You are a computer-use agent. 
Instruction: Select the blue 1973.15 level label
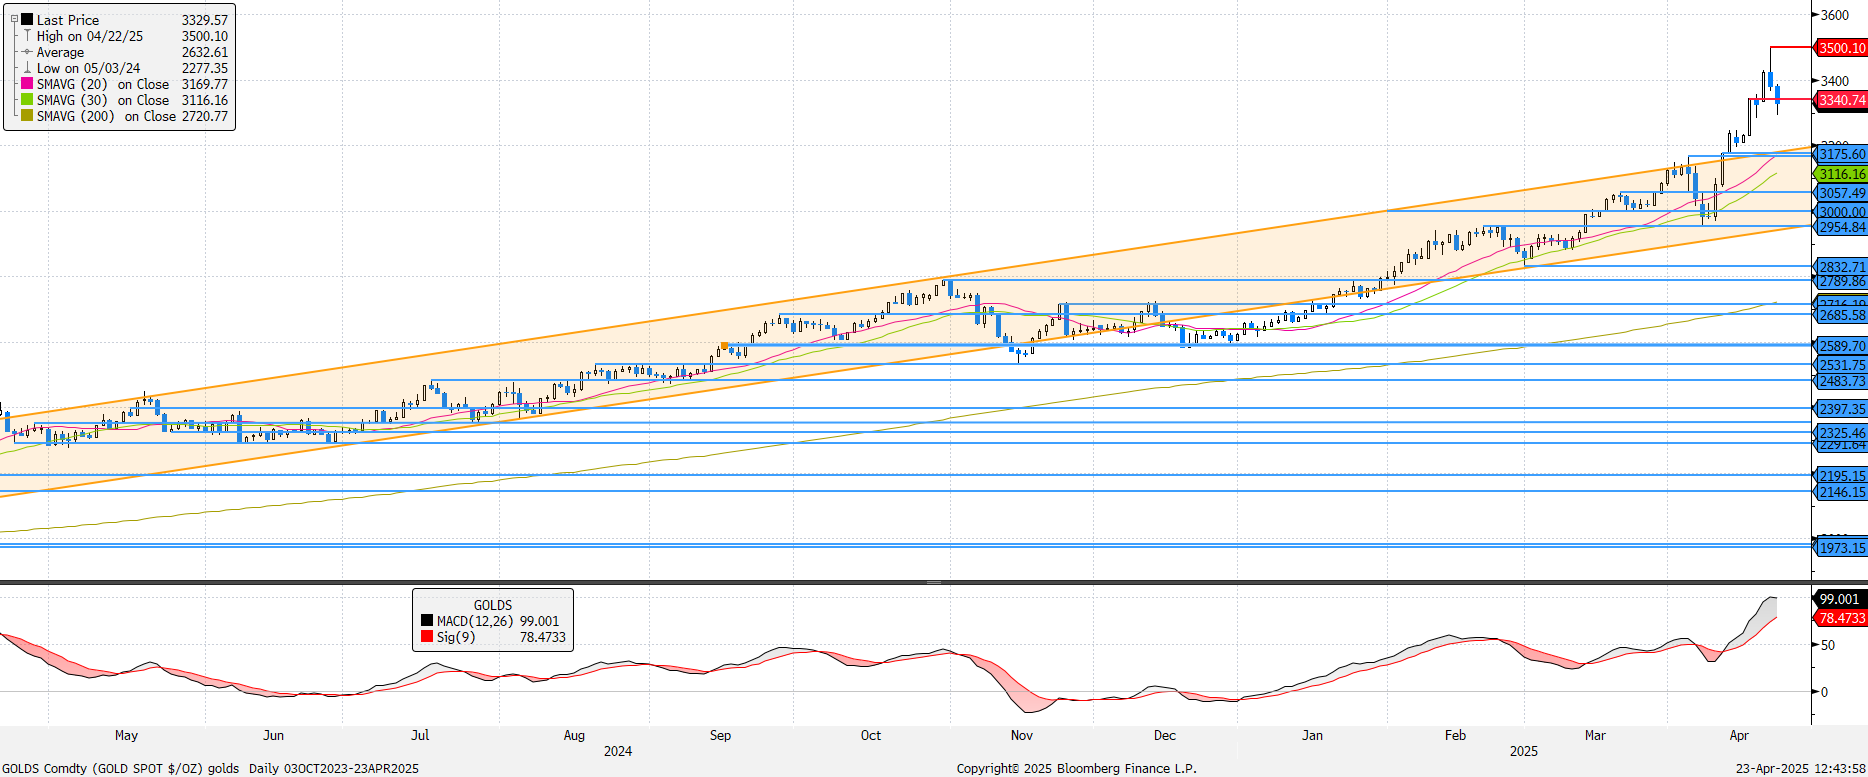click(1841, 548)
